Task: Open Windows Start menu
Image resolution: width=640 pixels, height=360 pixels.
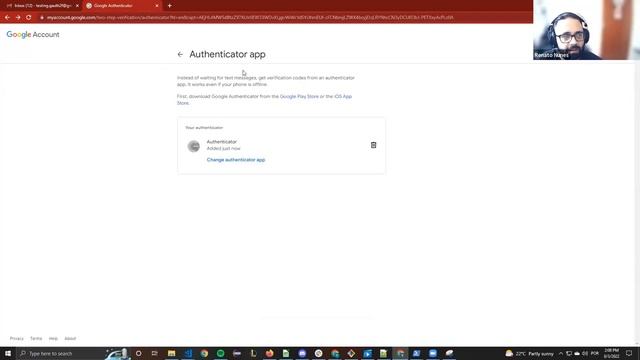Action: click(x=8, y=353)
